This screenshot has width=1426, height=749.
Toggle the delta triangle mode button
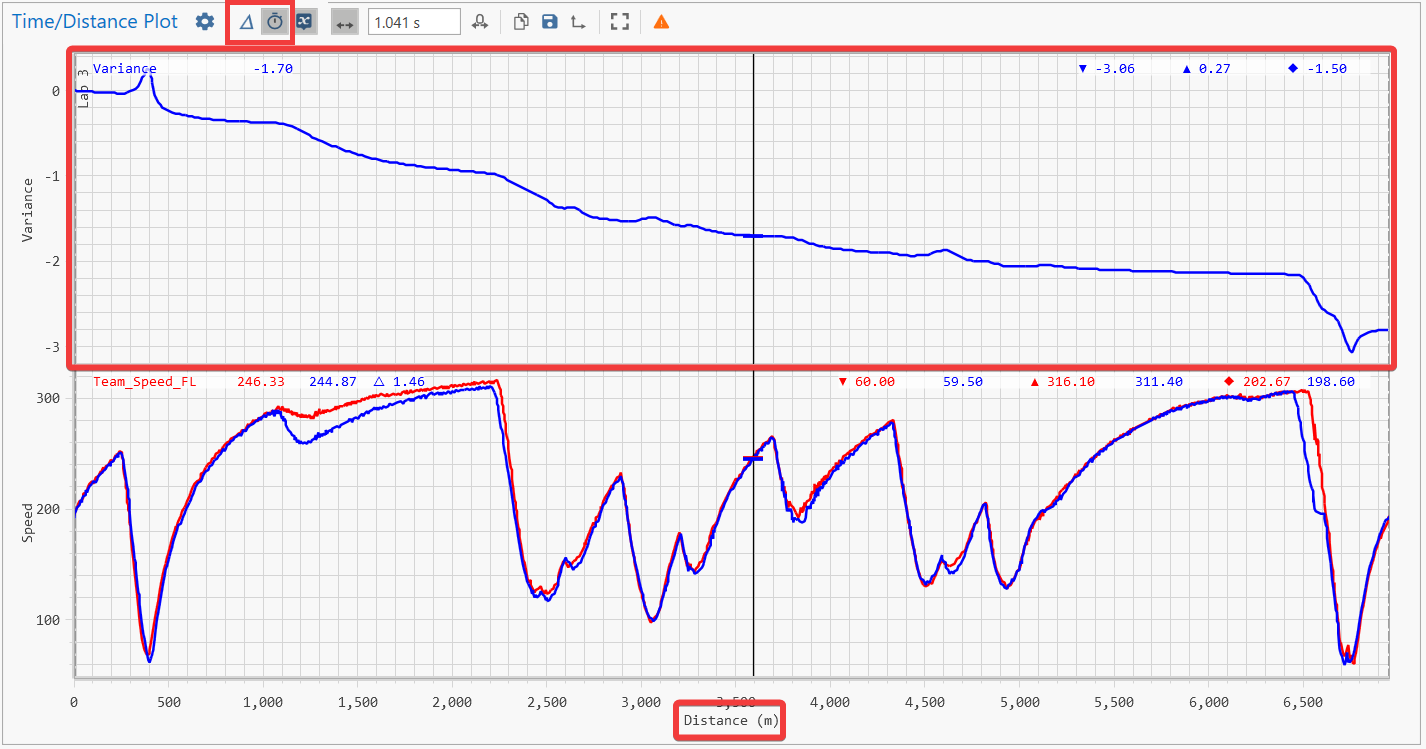(246, 22)
